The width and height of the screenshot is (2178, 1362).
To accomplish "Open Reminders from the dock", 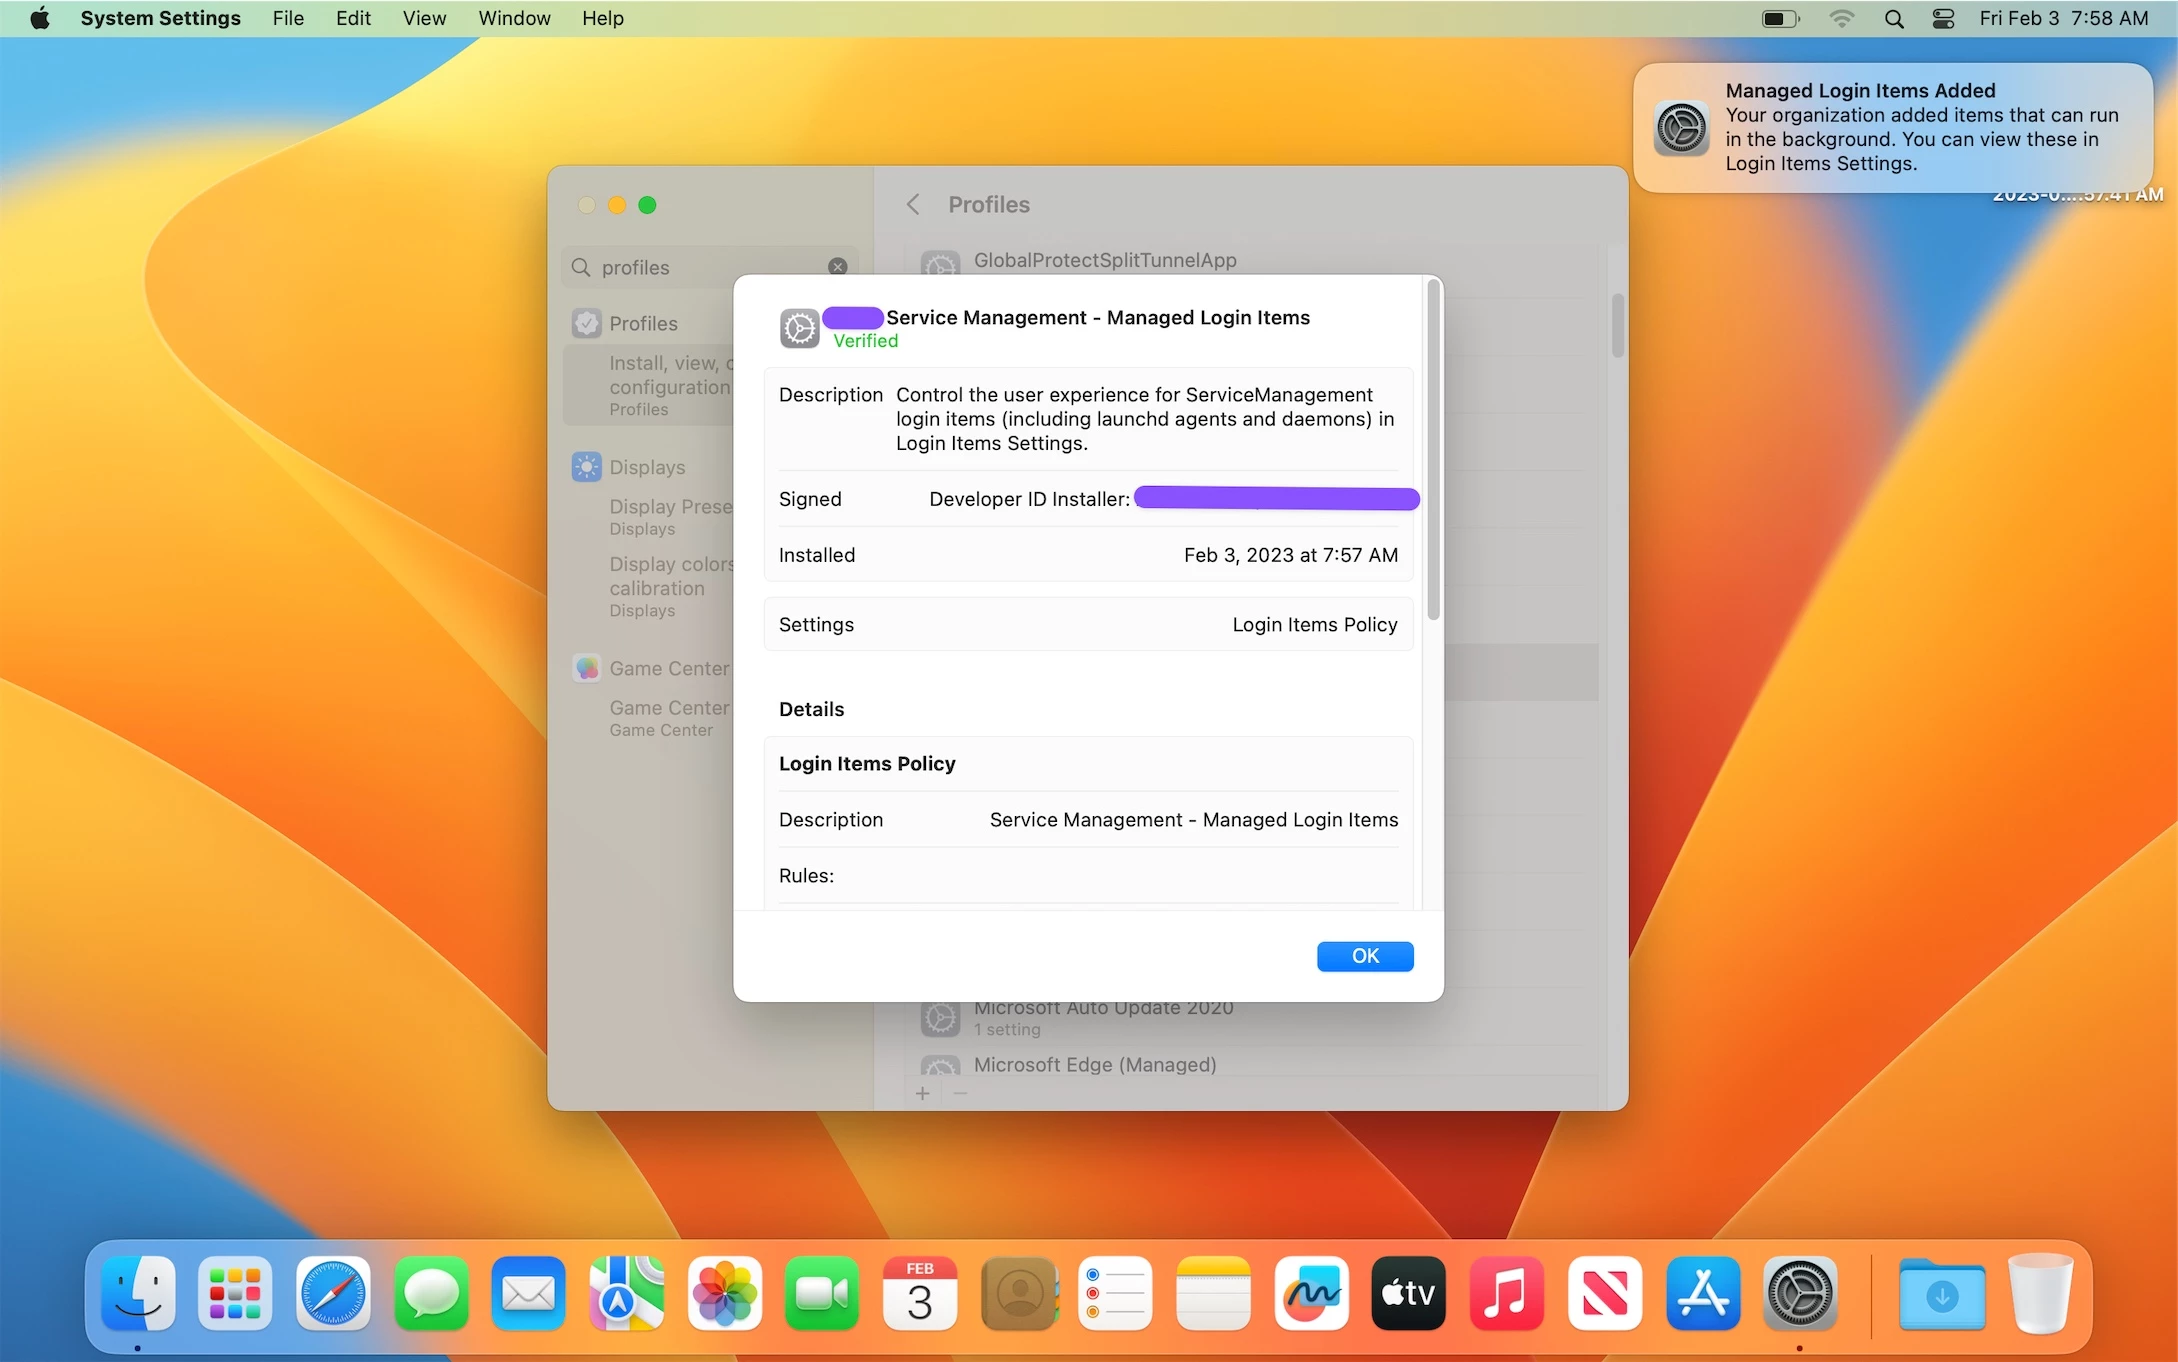I will click(1115, 1294).
